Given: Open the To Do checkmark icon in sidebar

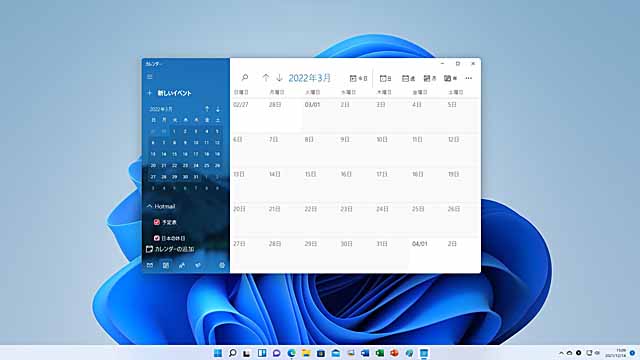Looking at the screenshot, I should coord(198,265).
